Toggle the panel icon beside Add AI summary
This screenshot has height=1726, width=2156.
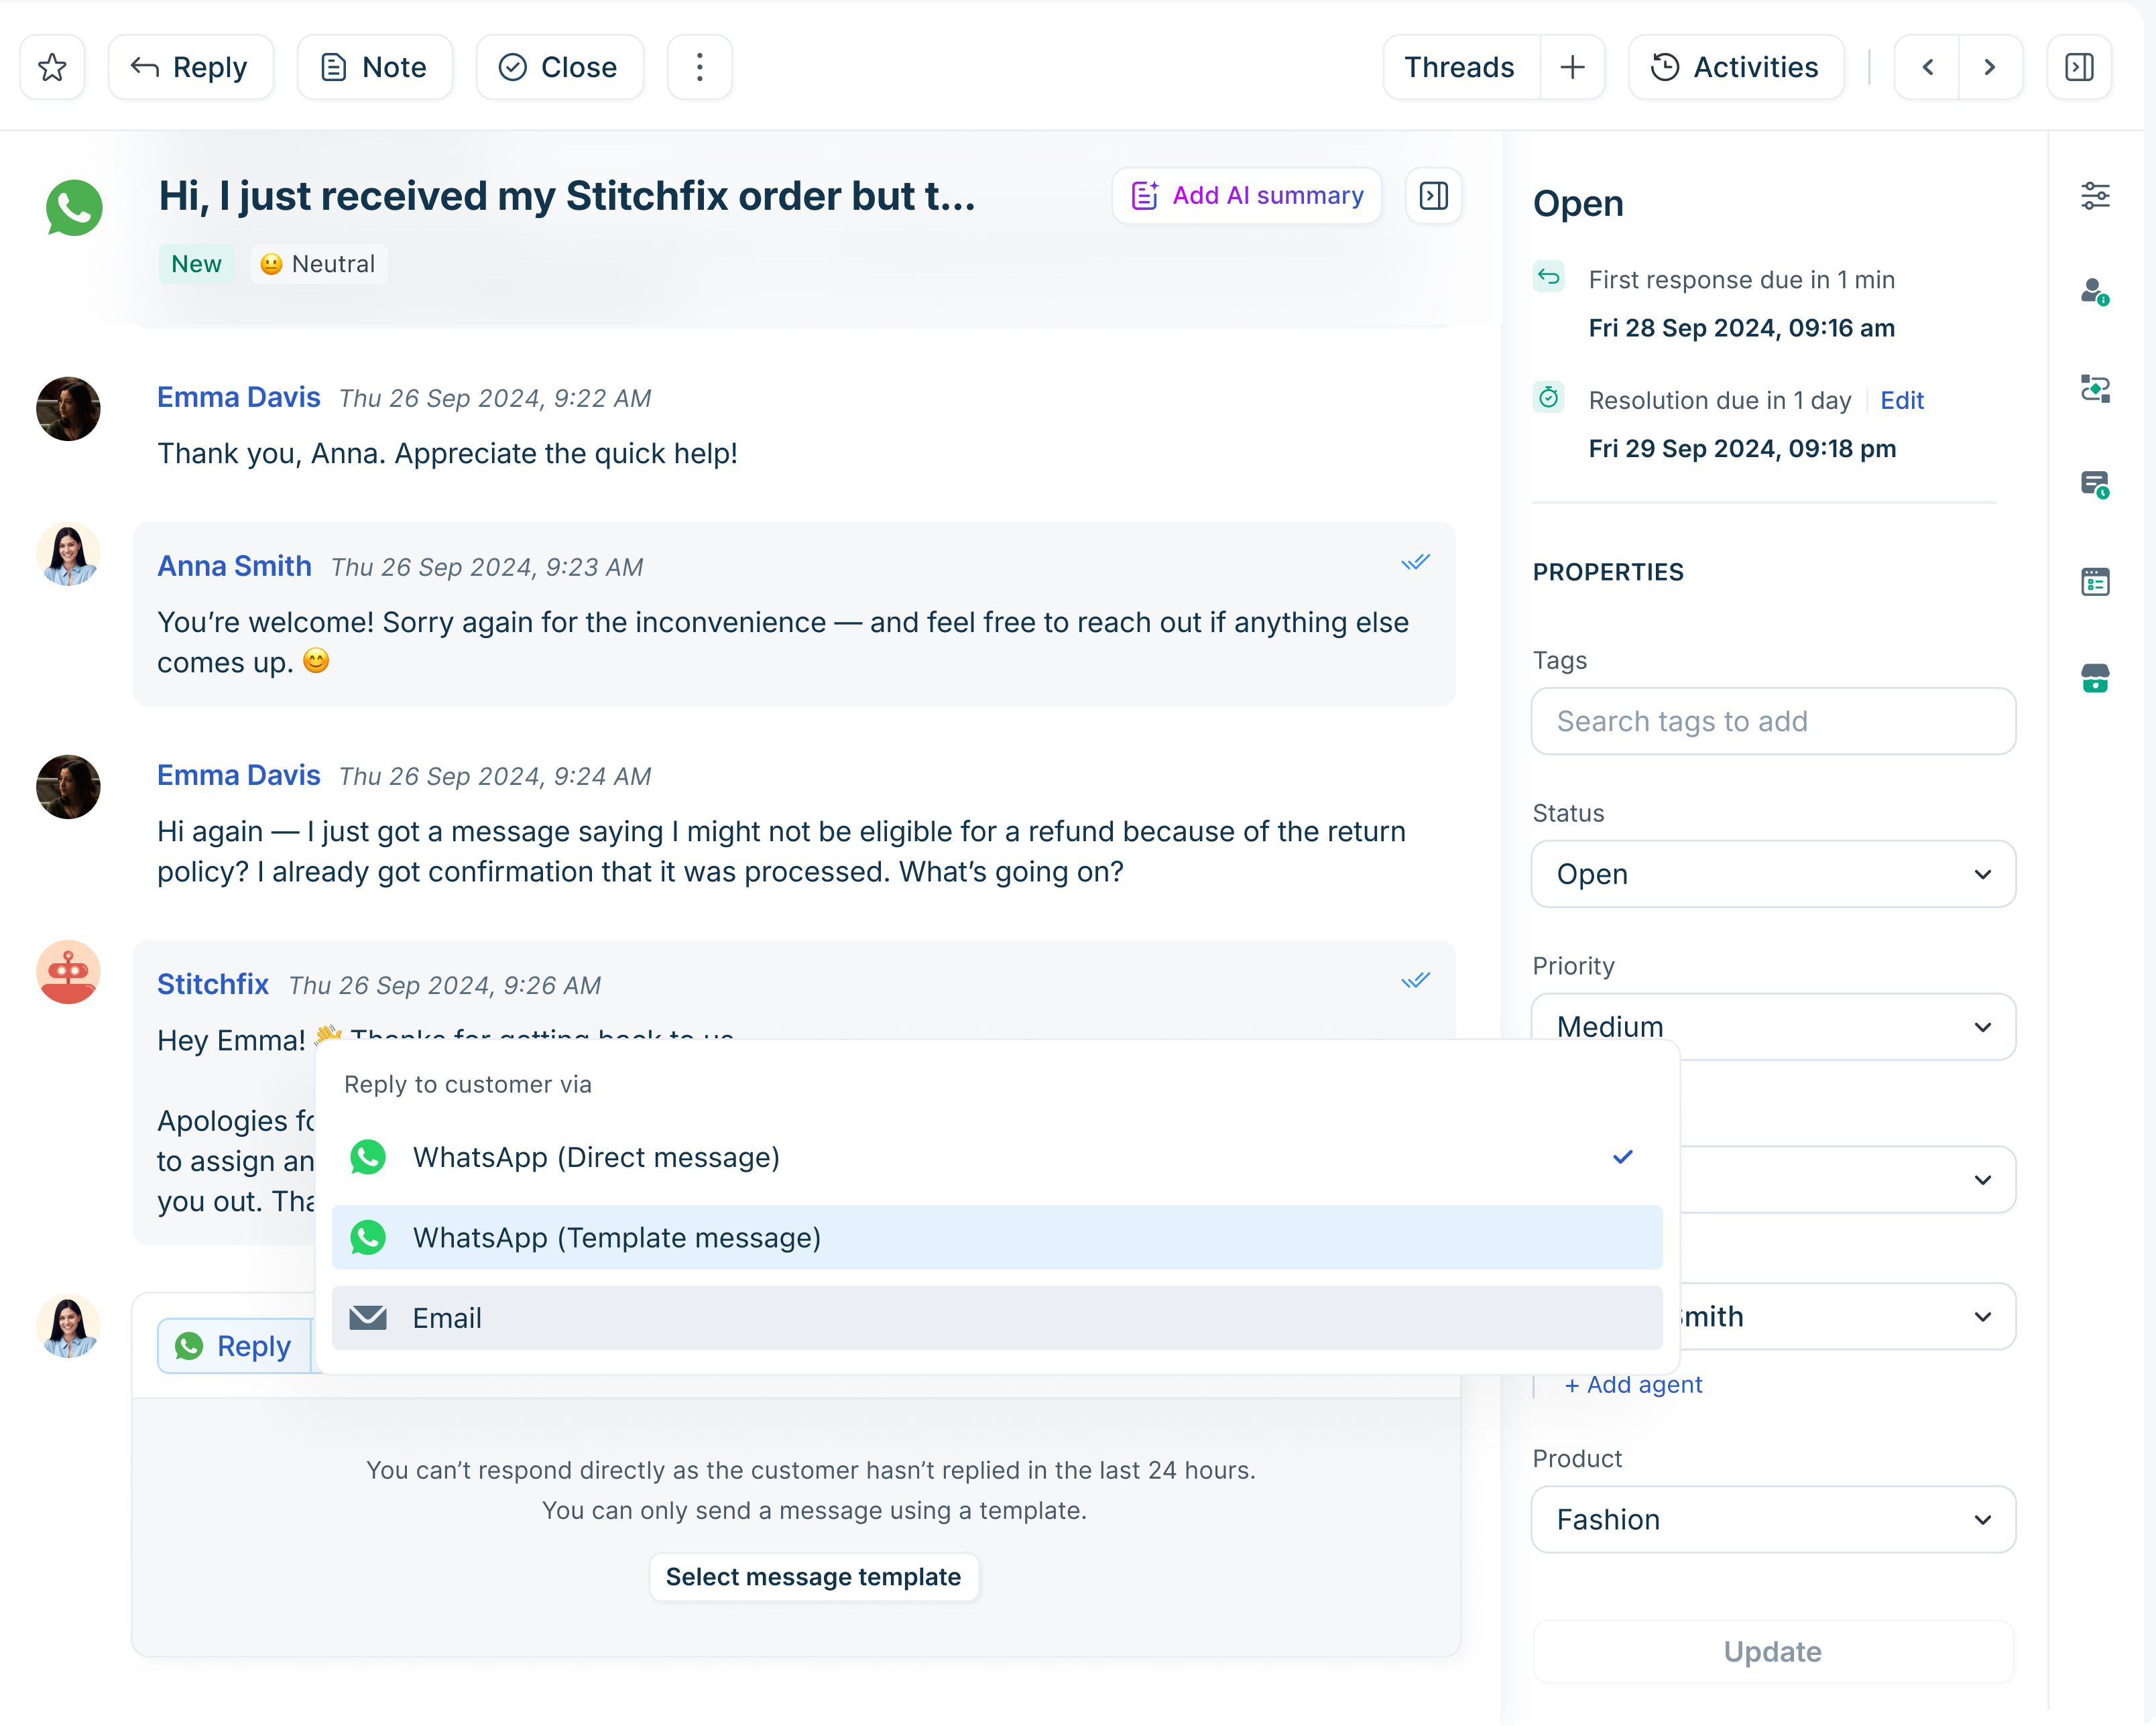pos(1433,196)
